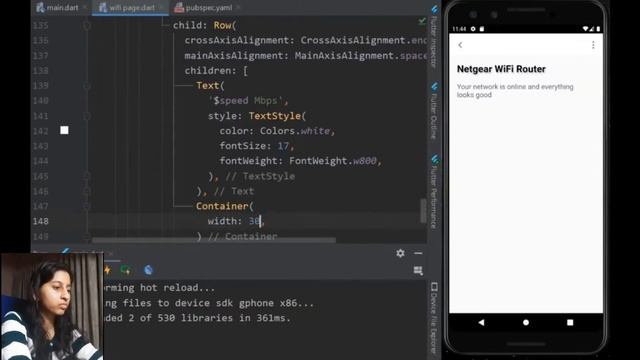This screenshot has height=360, width=640.
Task: Click FontWeight.w800 in the code
Action: 333,161
